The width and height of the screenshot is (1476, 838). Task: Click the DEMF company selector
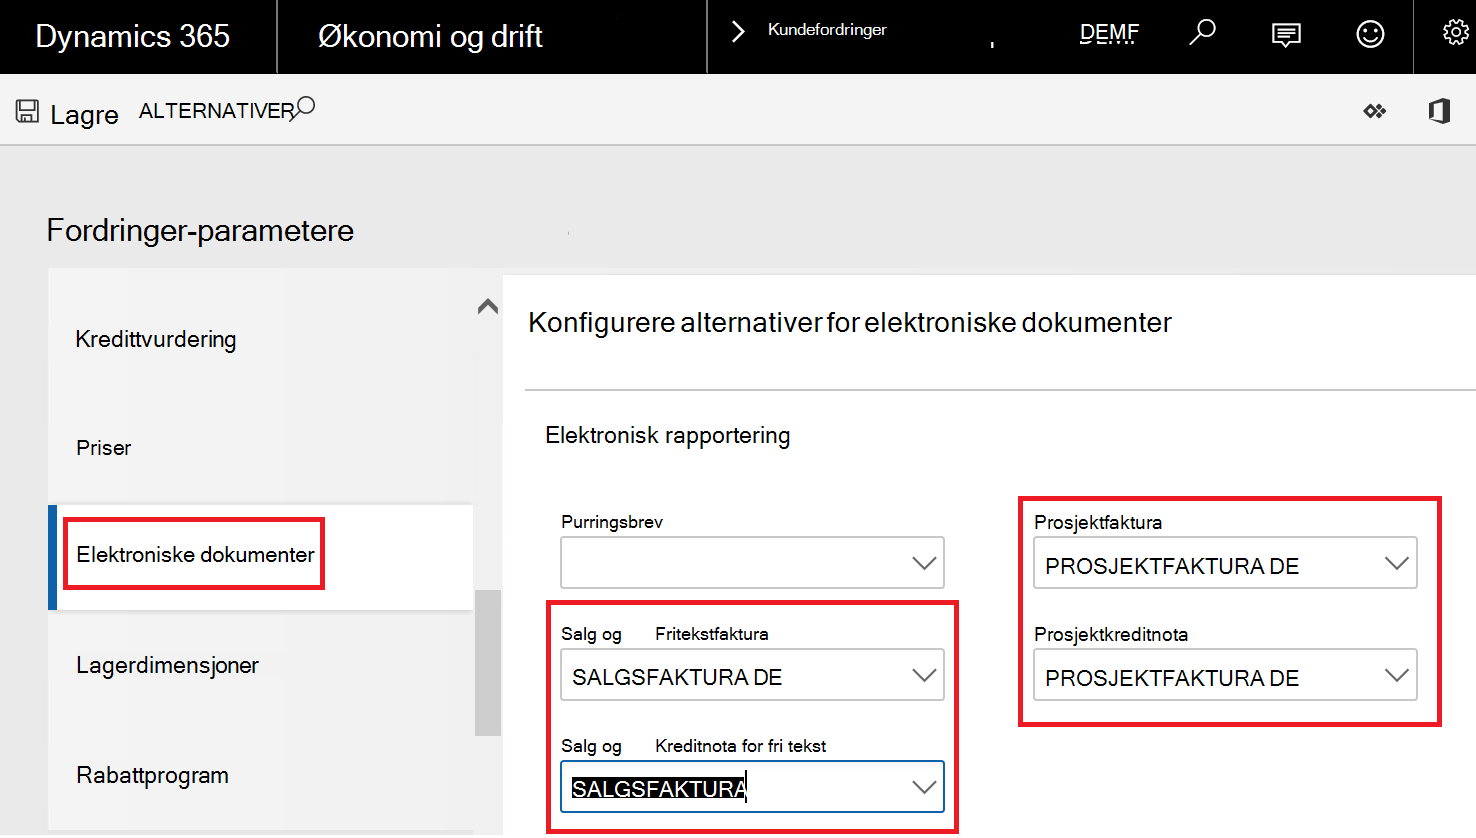1109,33
